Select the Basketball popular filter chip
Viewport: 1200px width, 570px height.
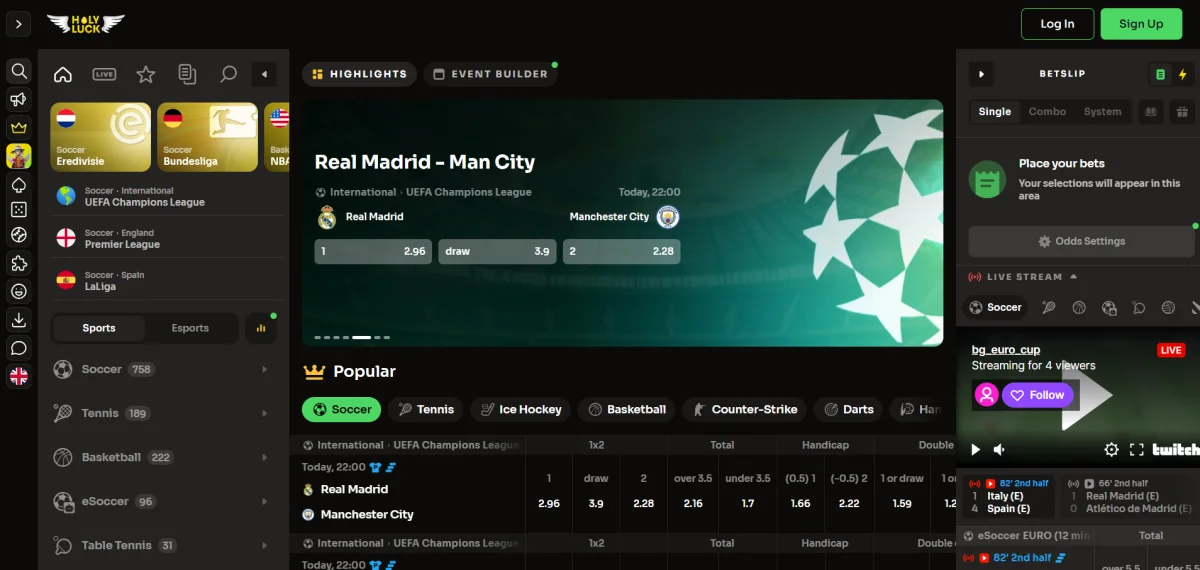(627, 409)
